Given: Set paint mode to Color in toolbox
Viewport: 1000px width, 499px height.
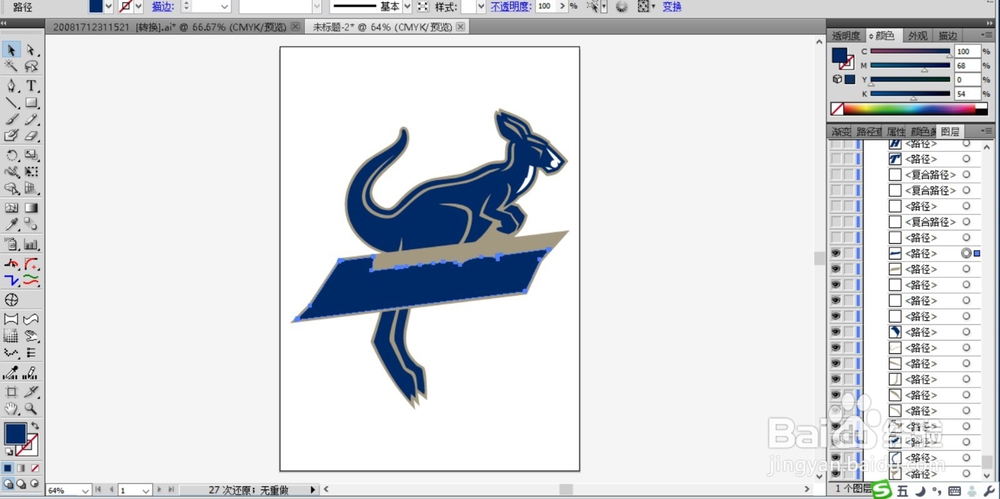Looking at the screenshot, I should 8,468.
